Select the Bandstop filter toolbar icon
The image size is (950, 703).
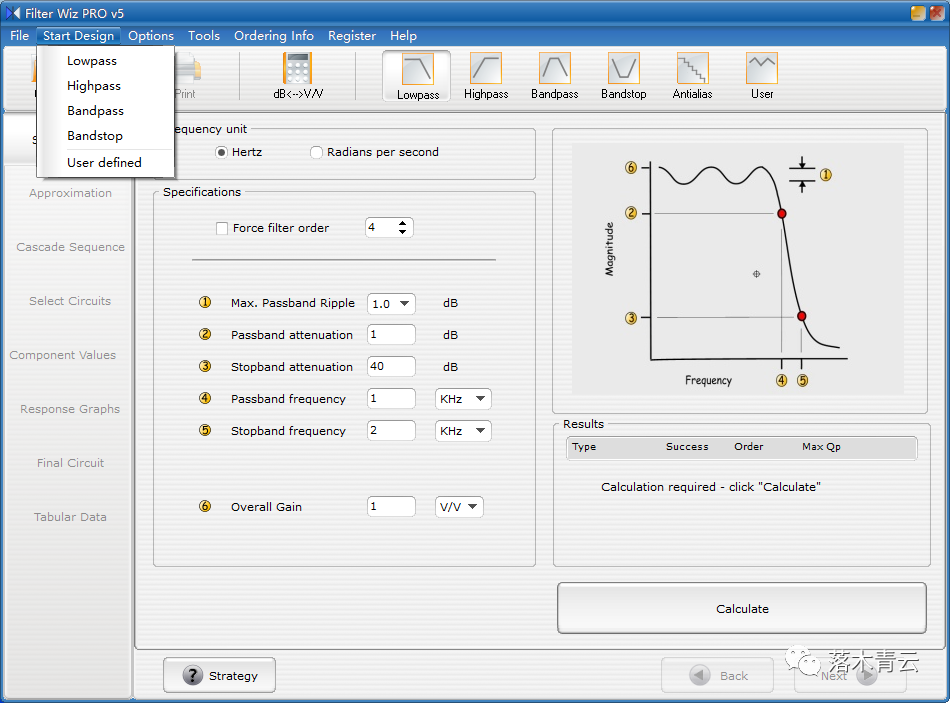click(623, 76)
